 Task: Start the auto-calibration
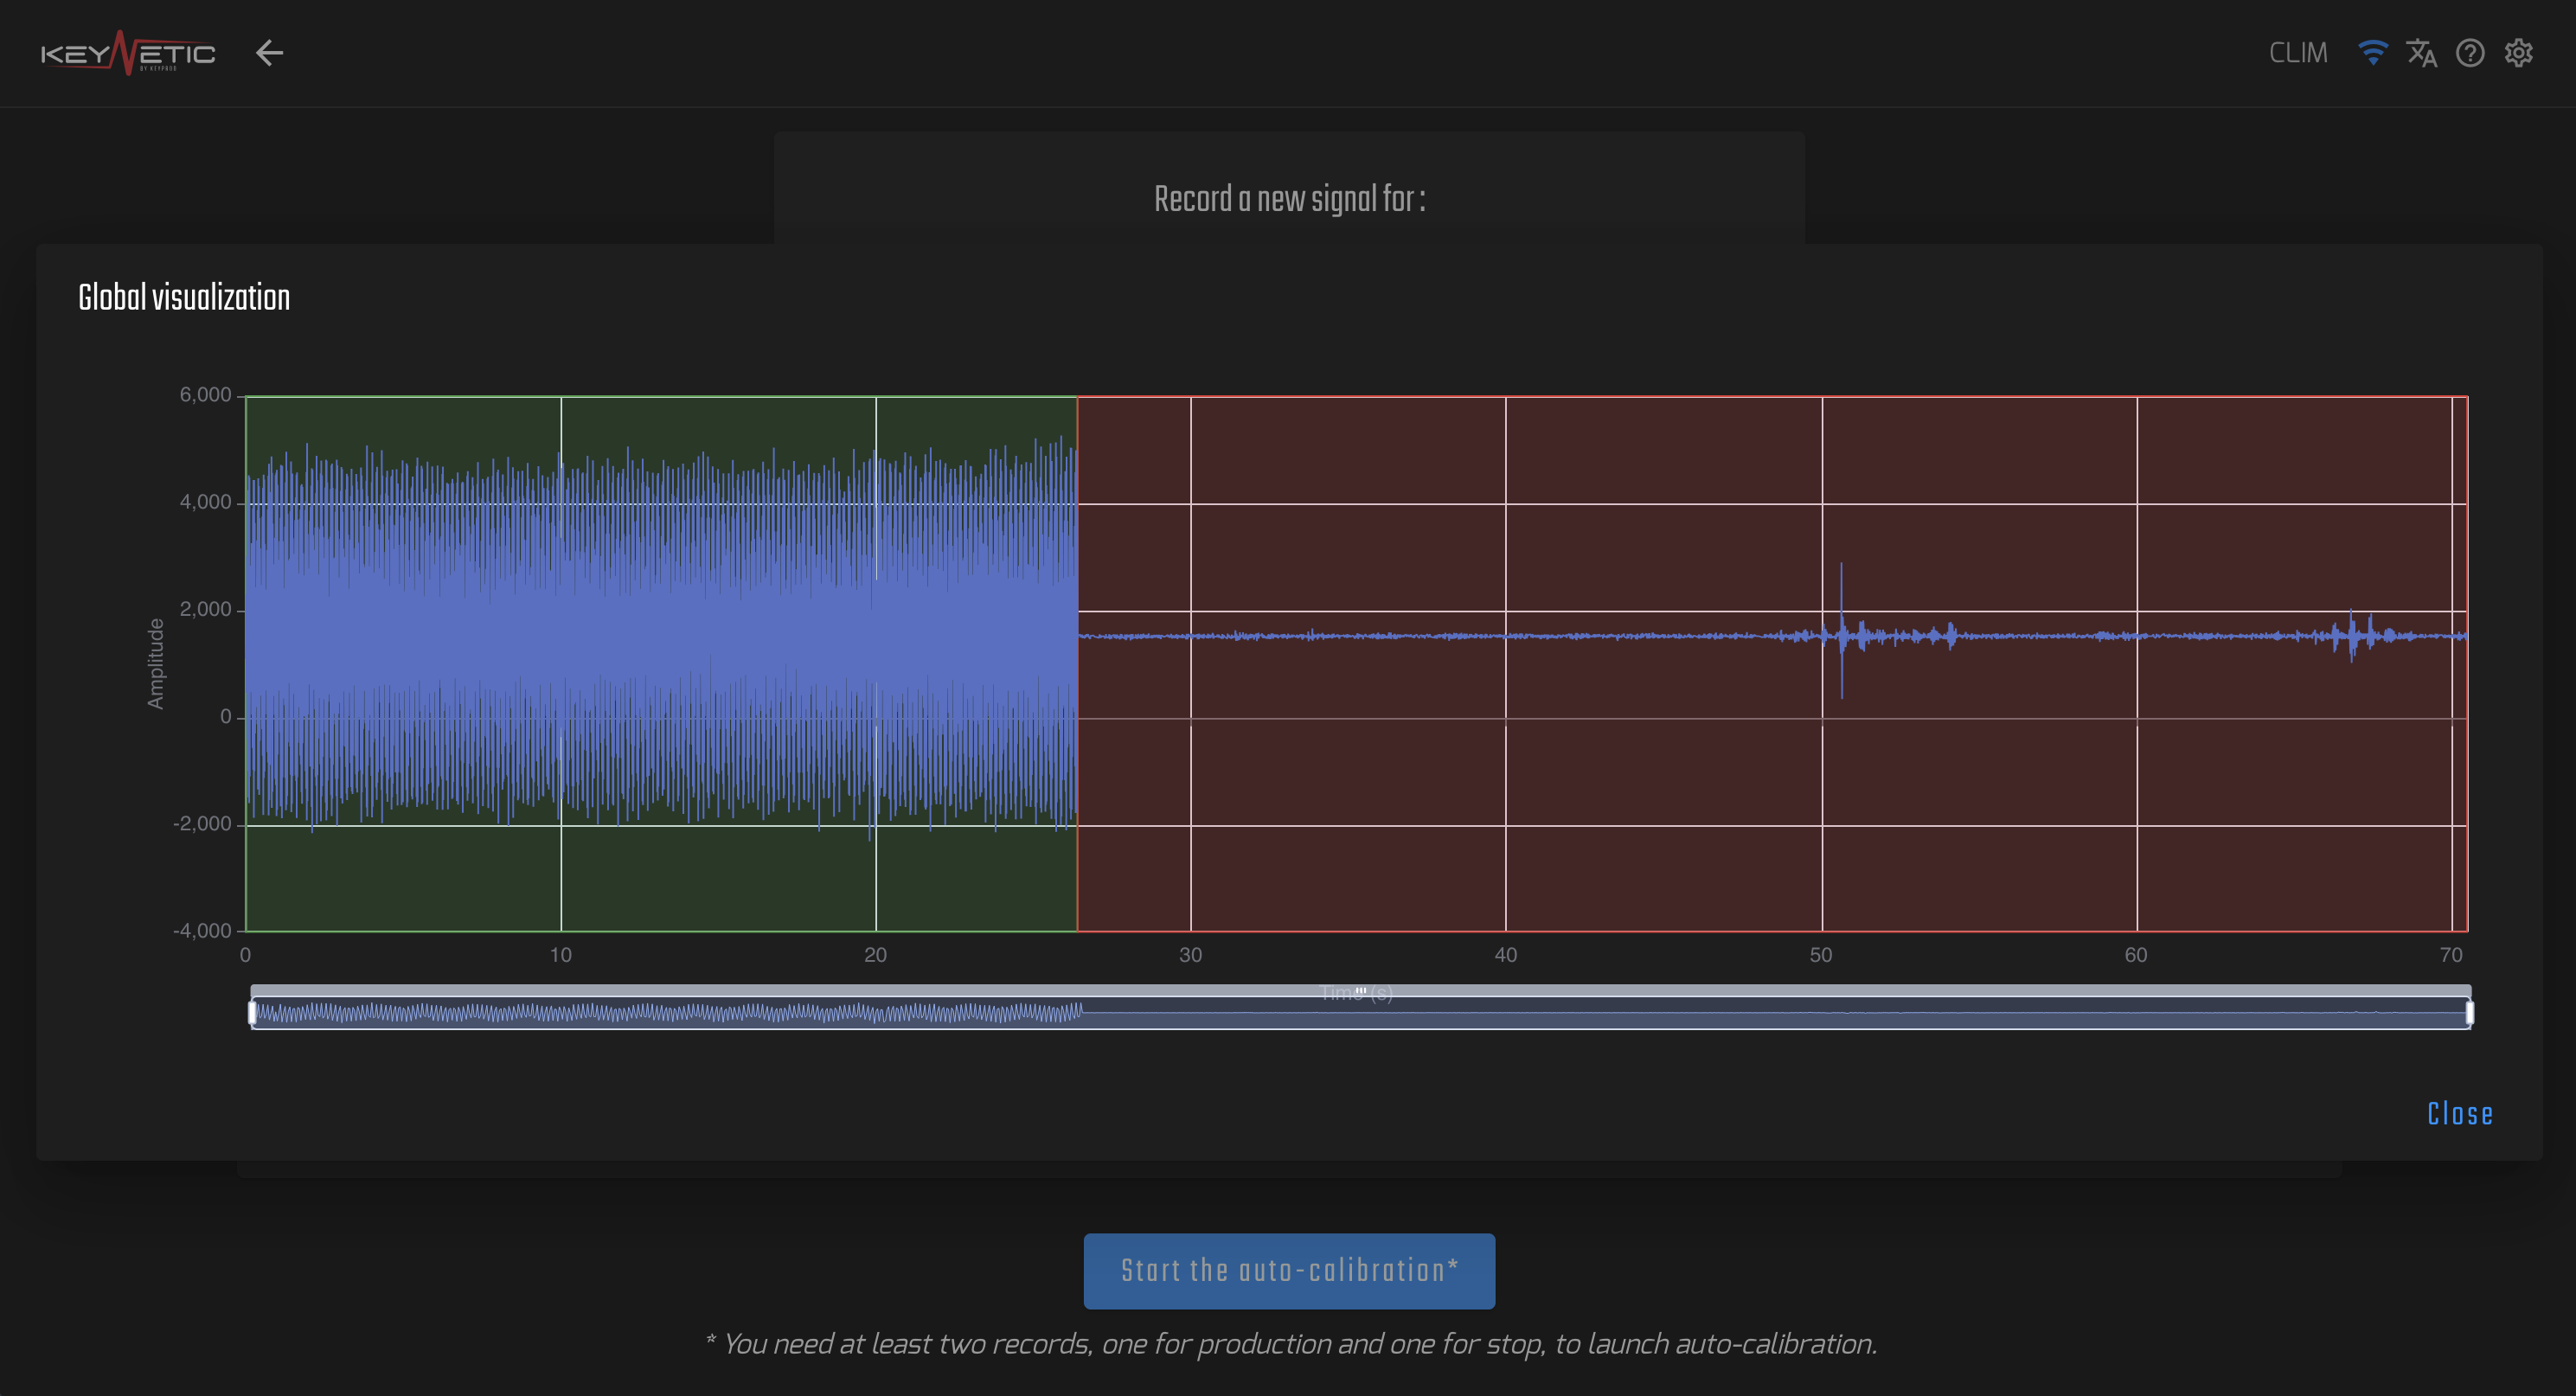(1289, 1271)
